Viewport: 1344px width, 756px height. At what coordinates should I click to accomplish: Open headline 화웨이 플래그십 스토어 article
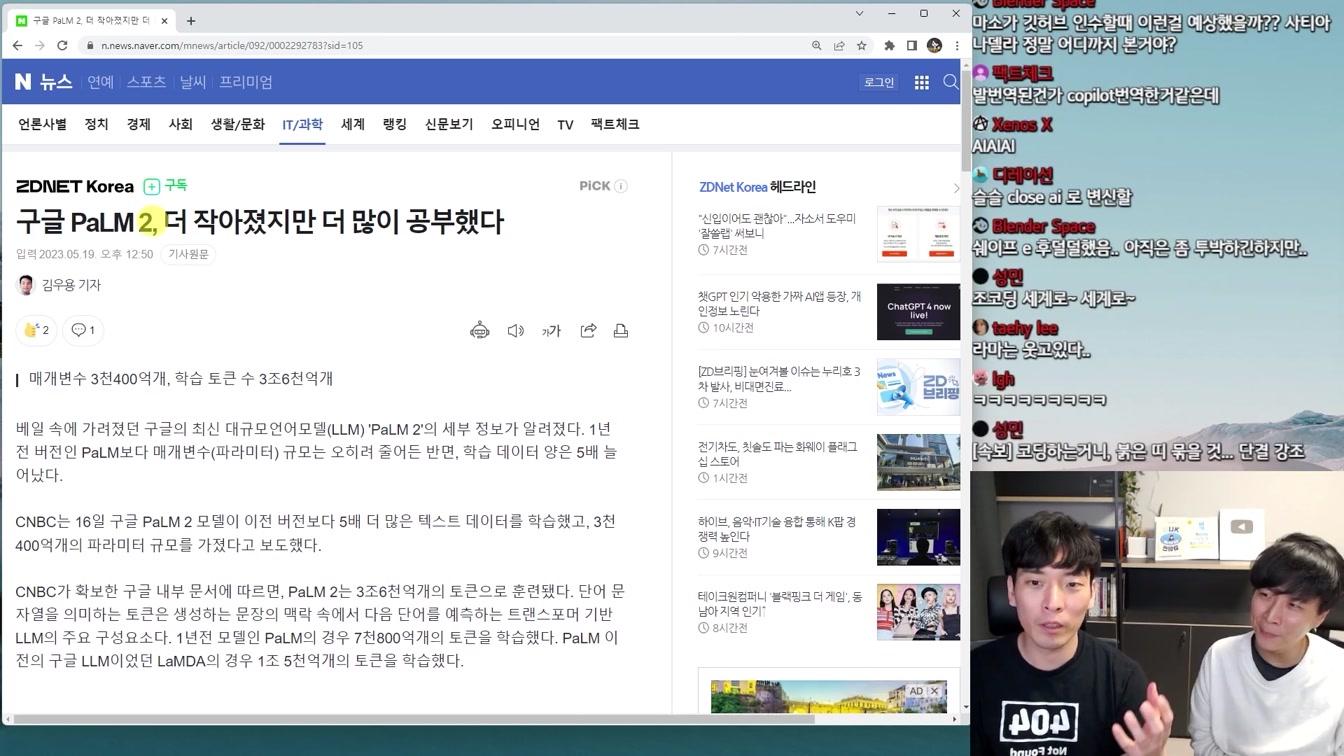tap(777, 454)
